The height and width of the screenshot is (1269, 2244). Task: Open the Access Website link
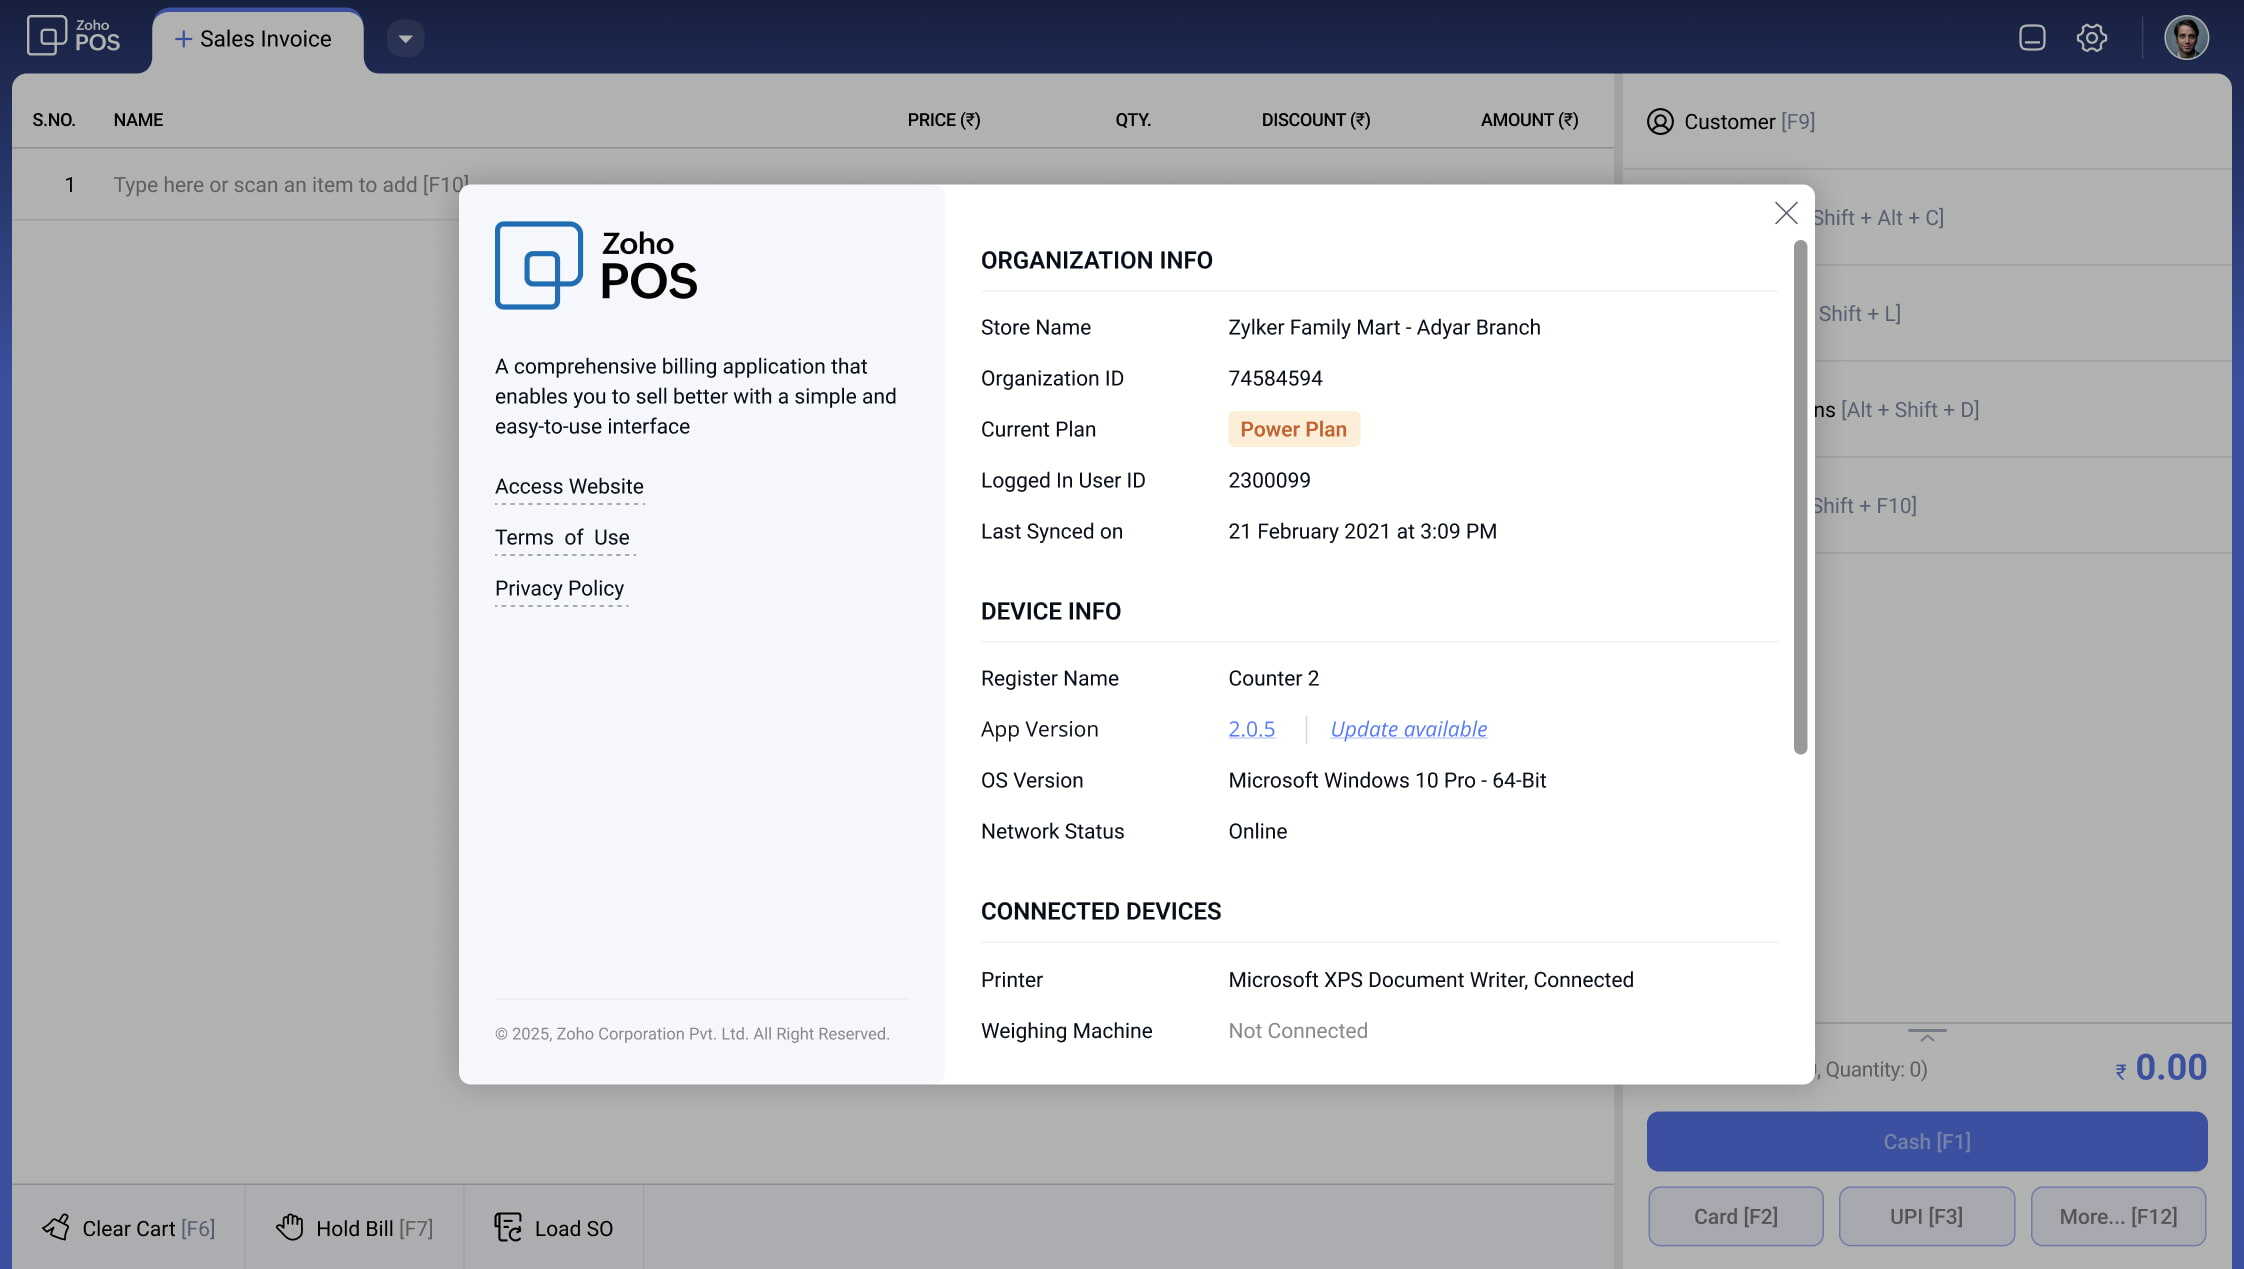click(x=568, y=487)
